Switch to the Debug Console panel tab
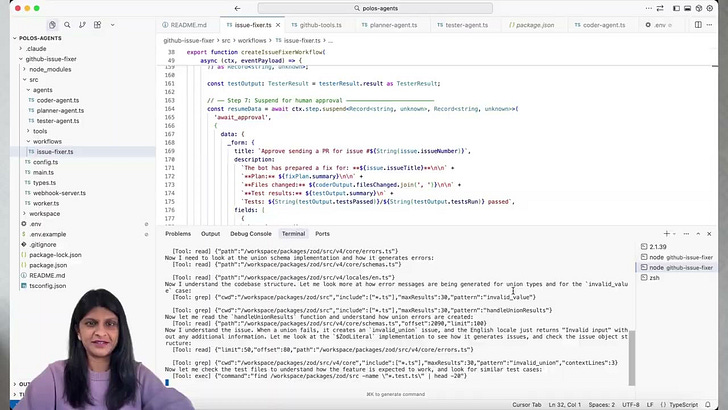This screenshot has height=410, width=728. (x=251, y=234)
